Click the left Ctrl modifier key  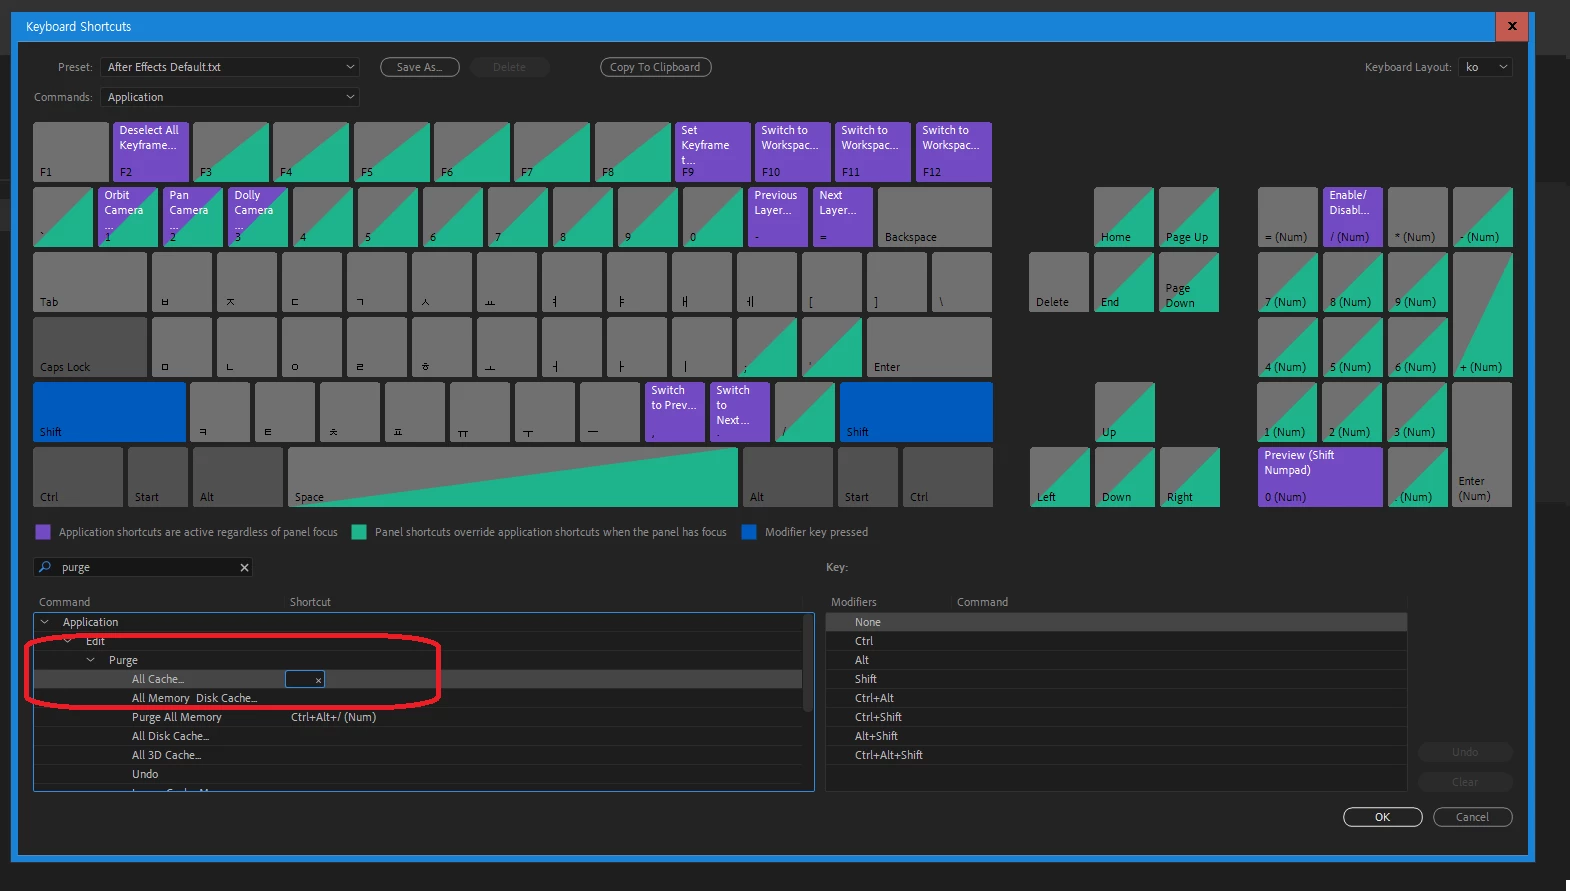pyautogui.click(x=78, y=477)
